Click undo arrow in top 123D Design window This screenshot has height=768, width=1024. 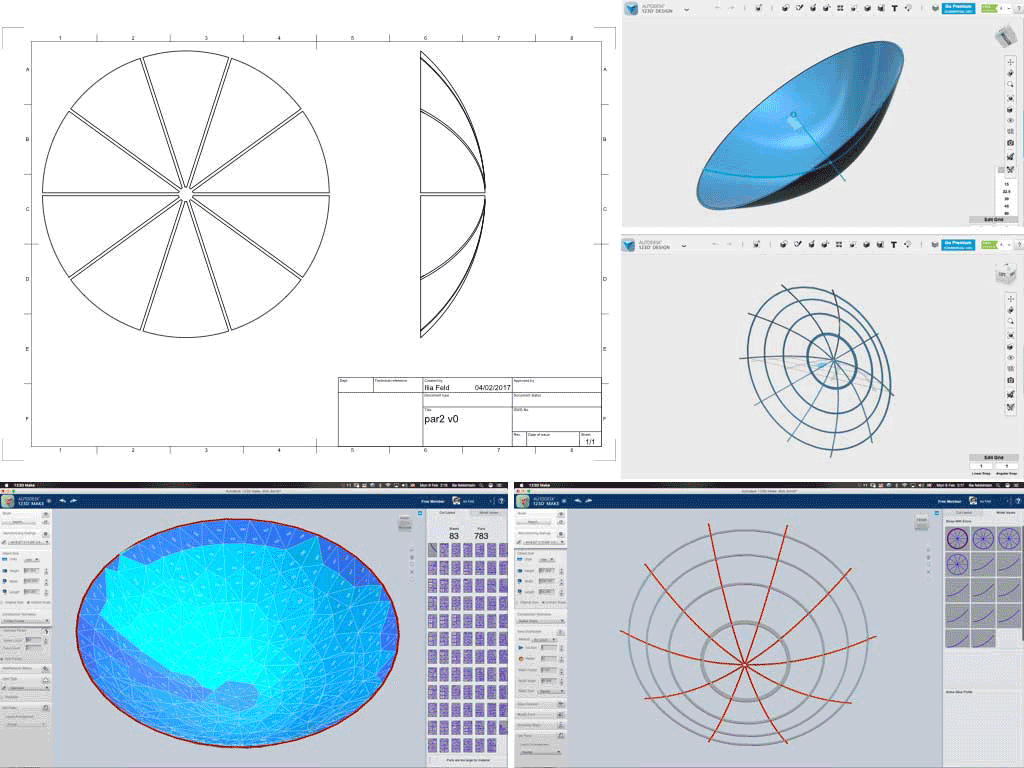point(718,8)
